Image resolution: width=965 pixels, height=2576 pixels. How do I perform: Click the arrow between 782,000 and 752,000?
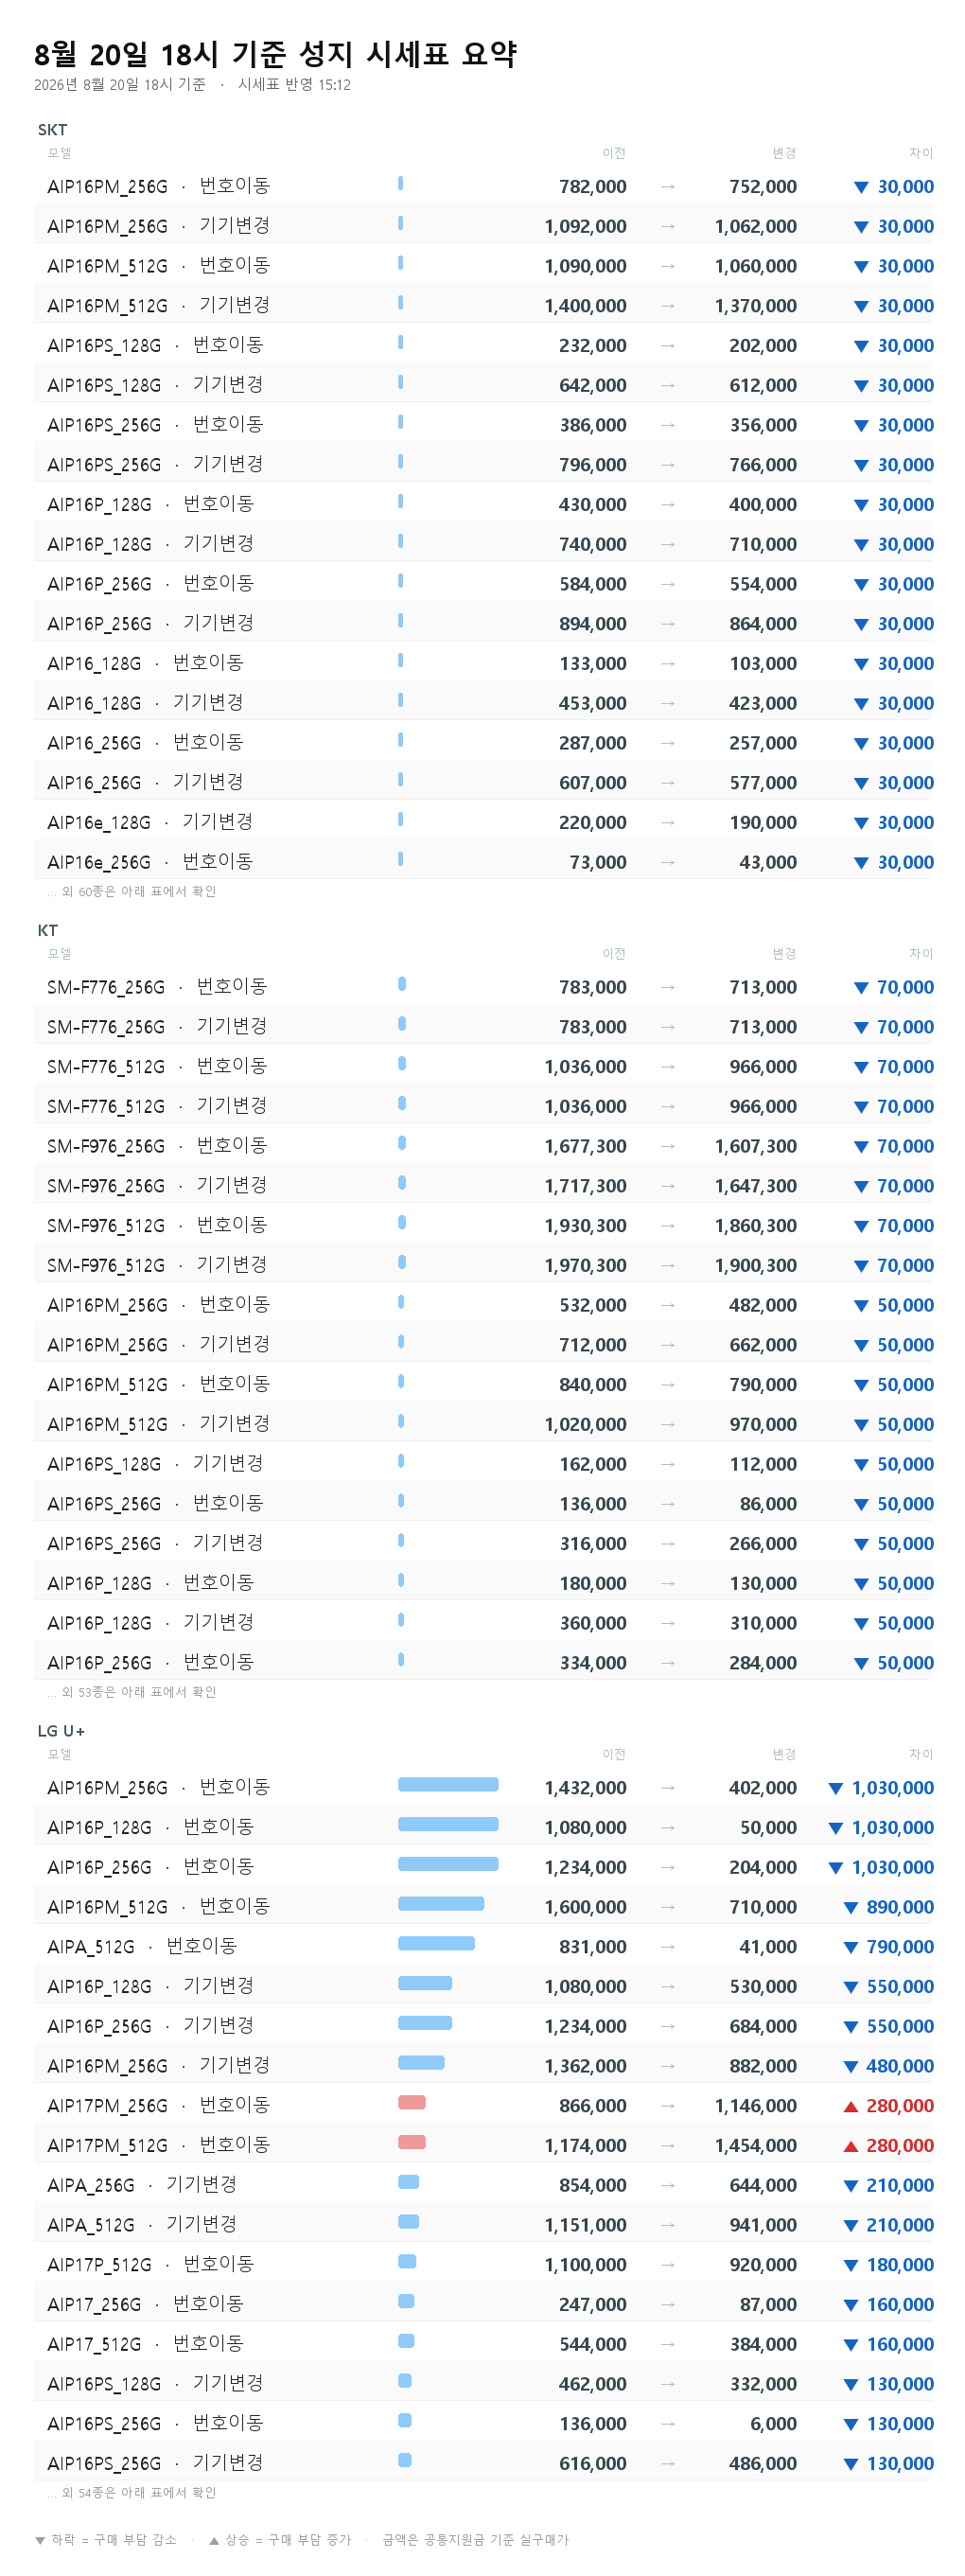click(668, 187)
